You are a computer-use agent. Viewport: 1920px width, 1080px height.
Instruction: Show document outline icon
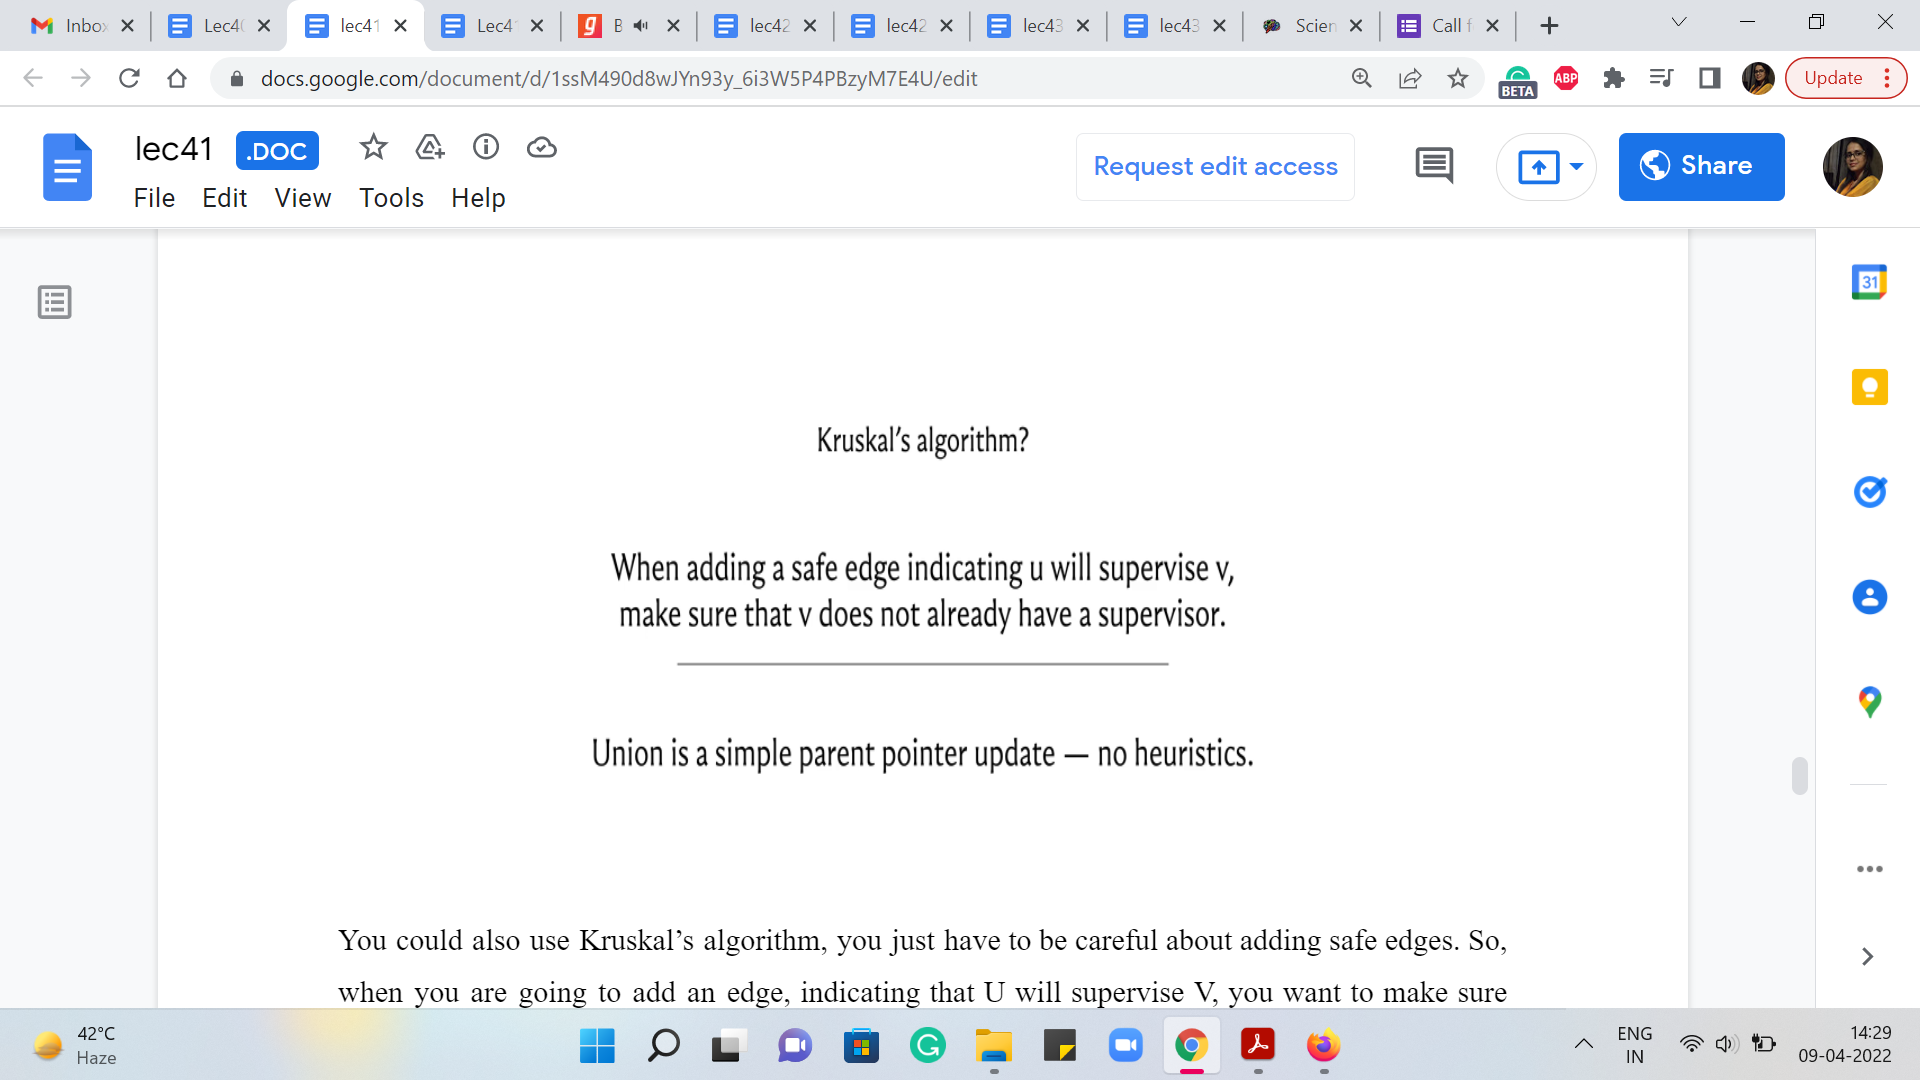(55, 302)
